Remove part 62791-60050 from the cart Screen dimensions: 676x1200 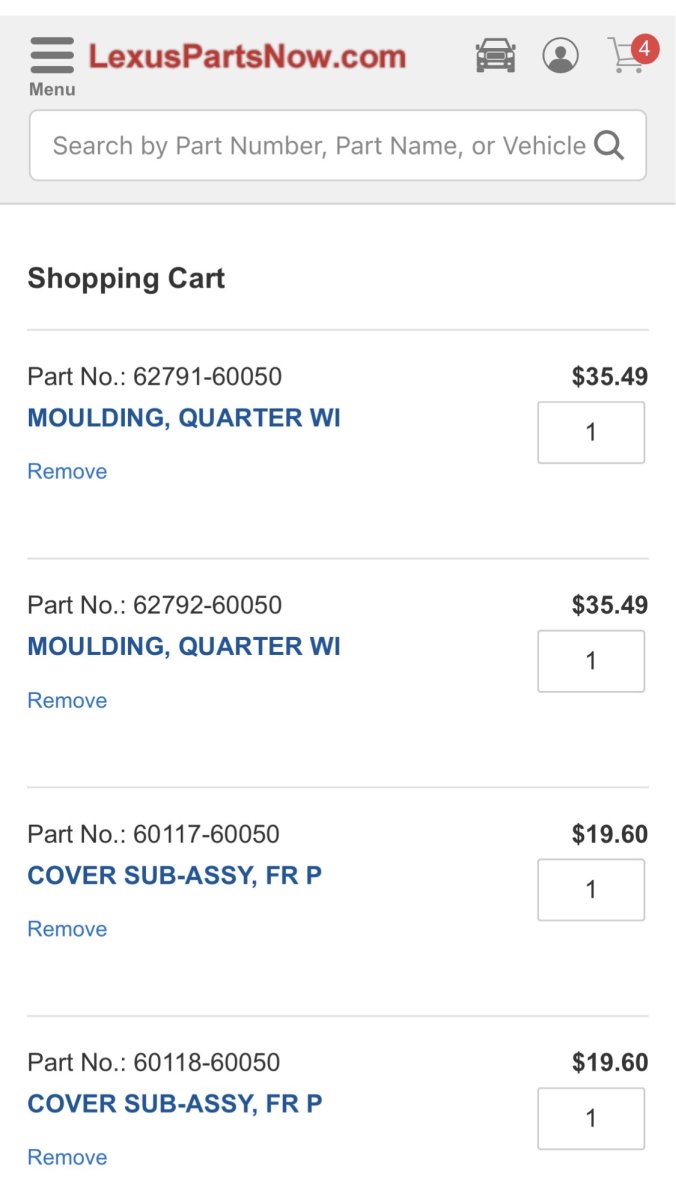(x=67, y=471)
